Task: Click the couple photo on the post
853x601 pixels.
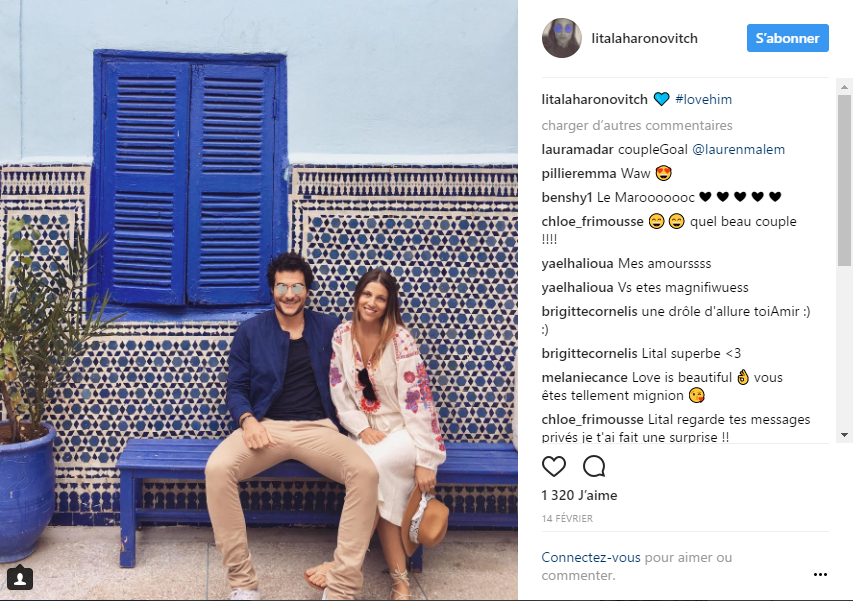Action: point(259,300)
